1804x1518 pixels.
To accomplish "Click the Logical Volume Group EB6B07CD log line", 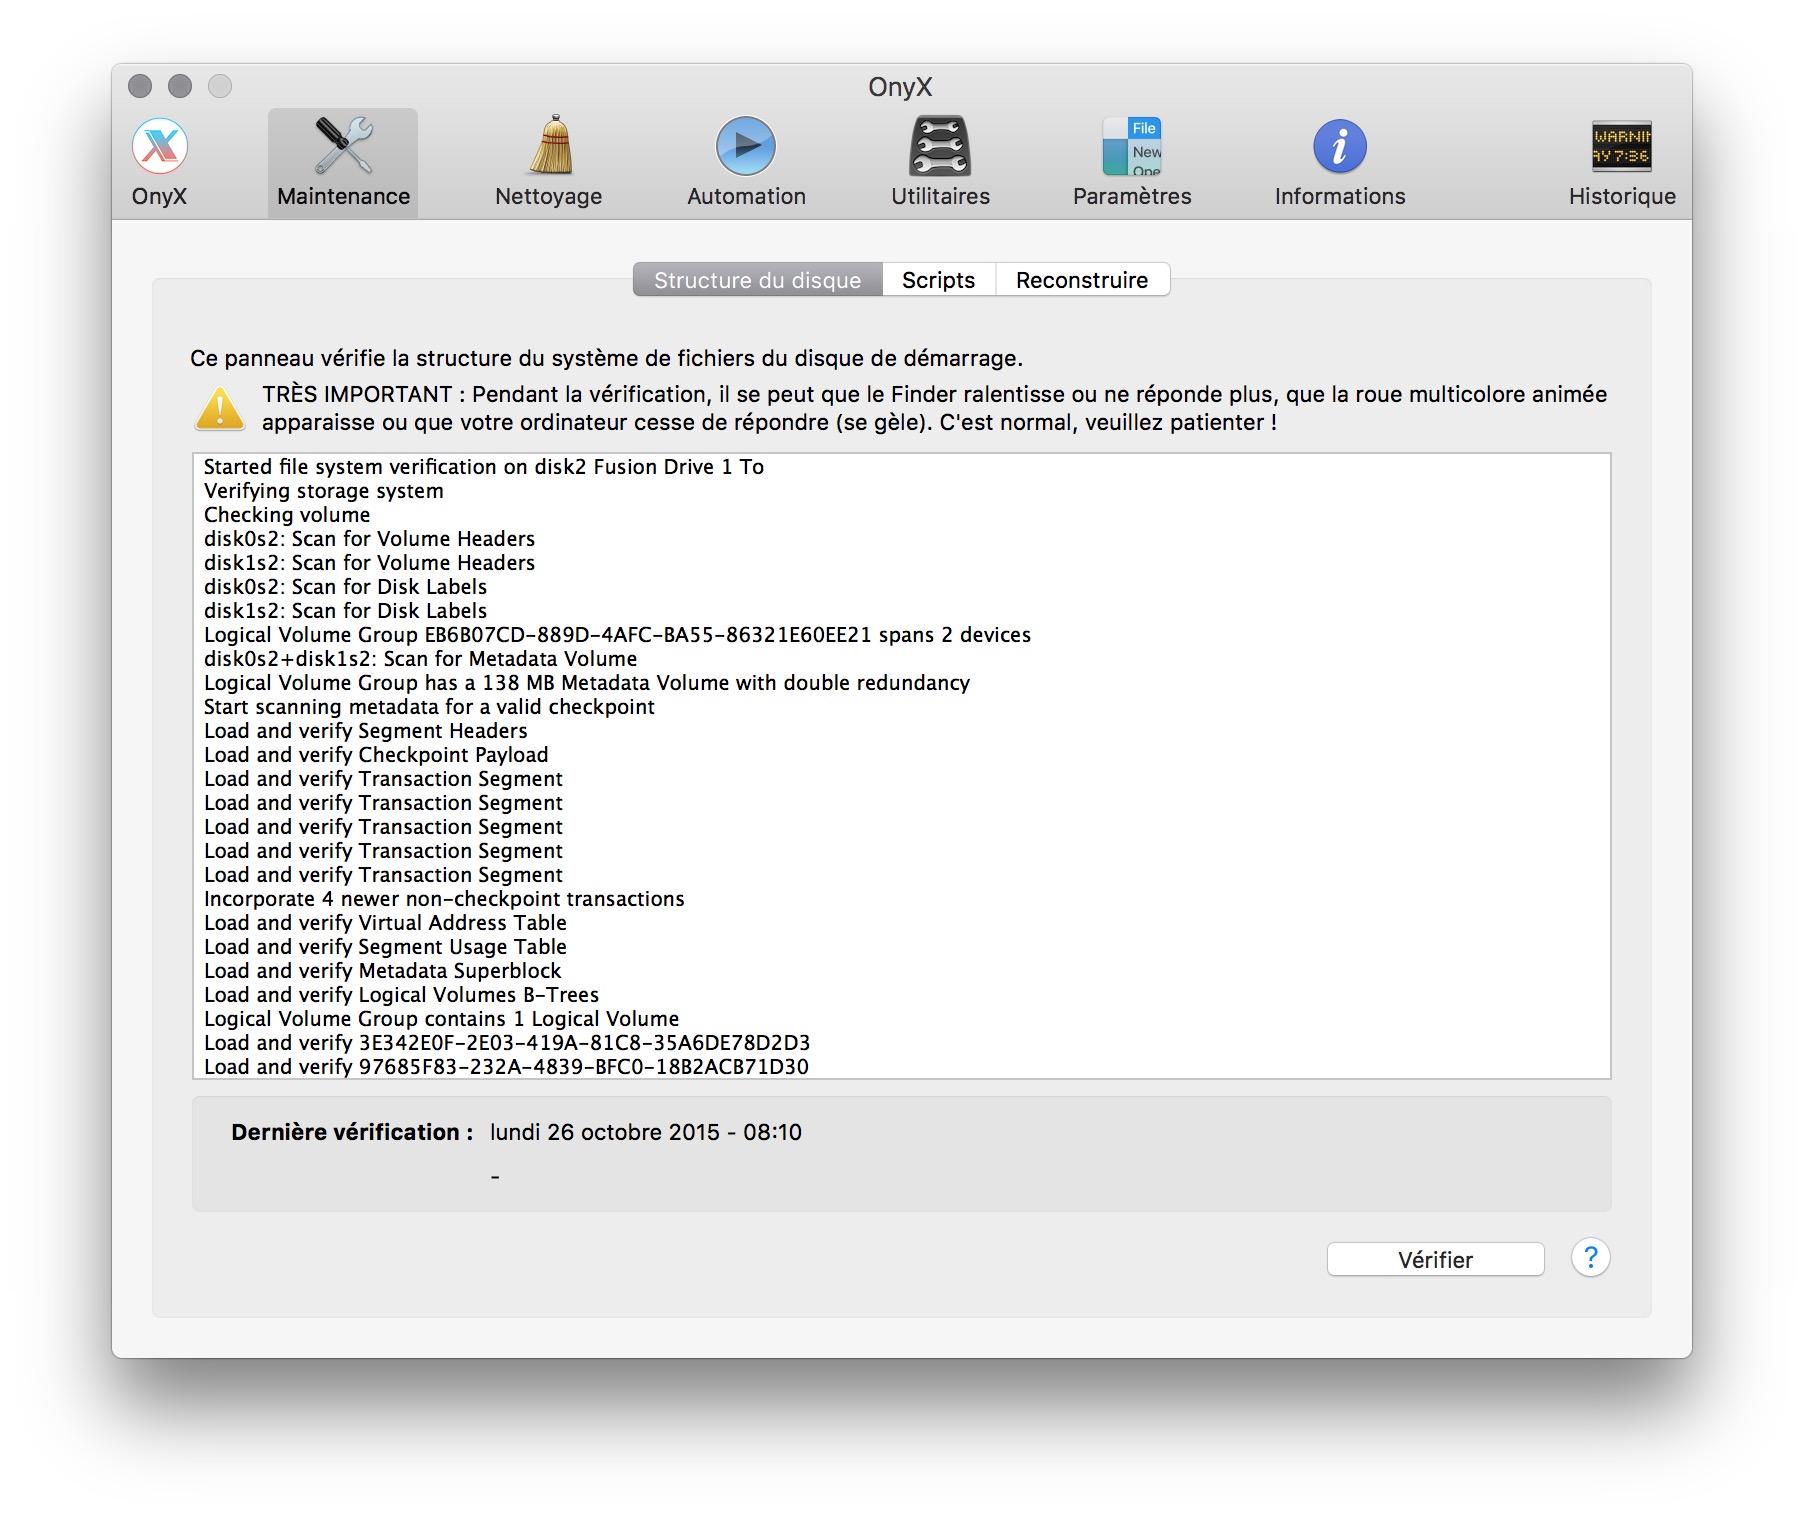I will 617,635.
